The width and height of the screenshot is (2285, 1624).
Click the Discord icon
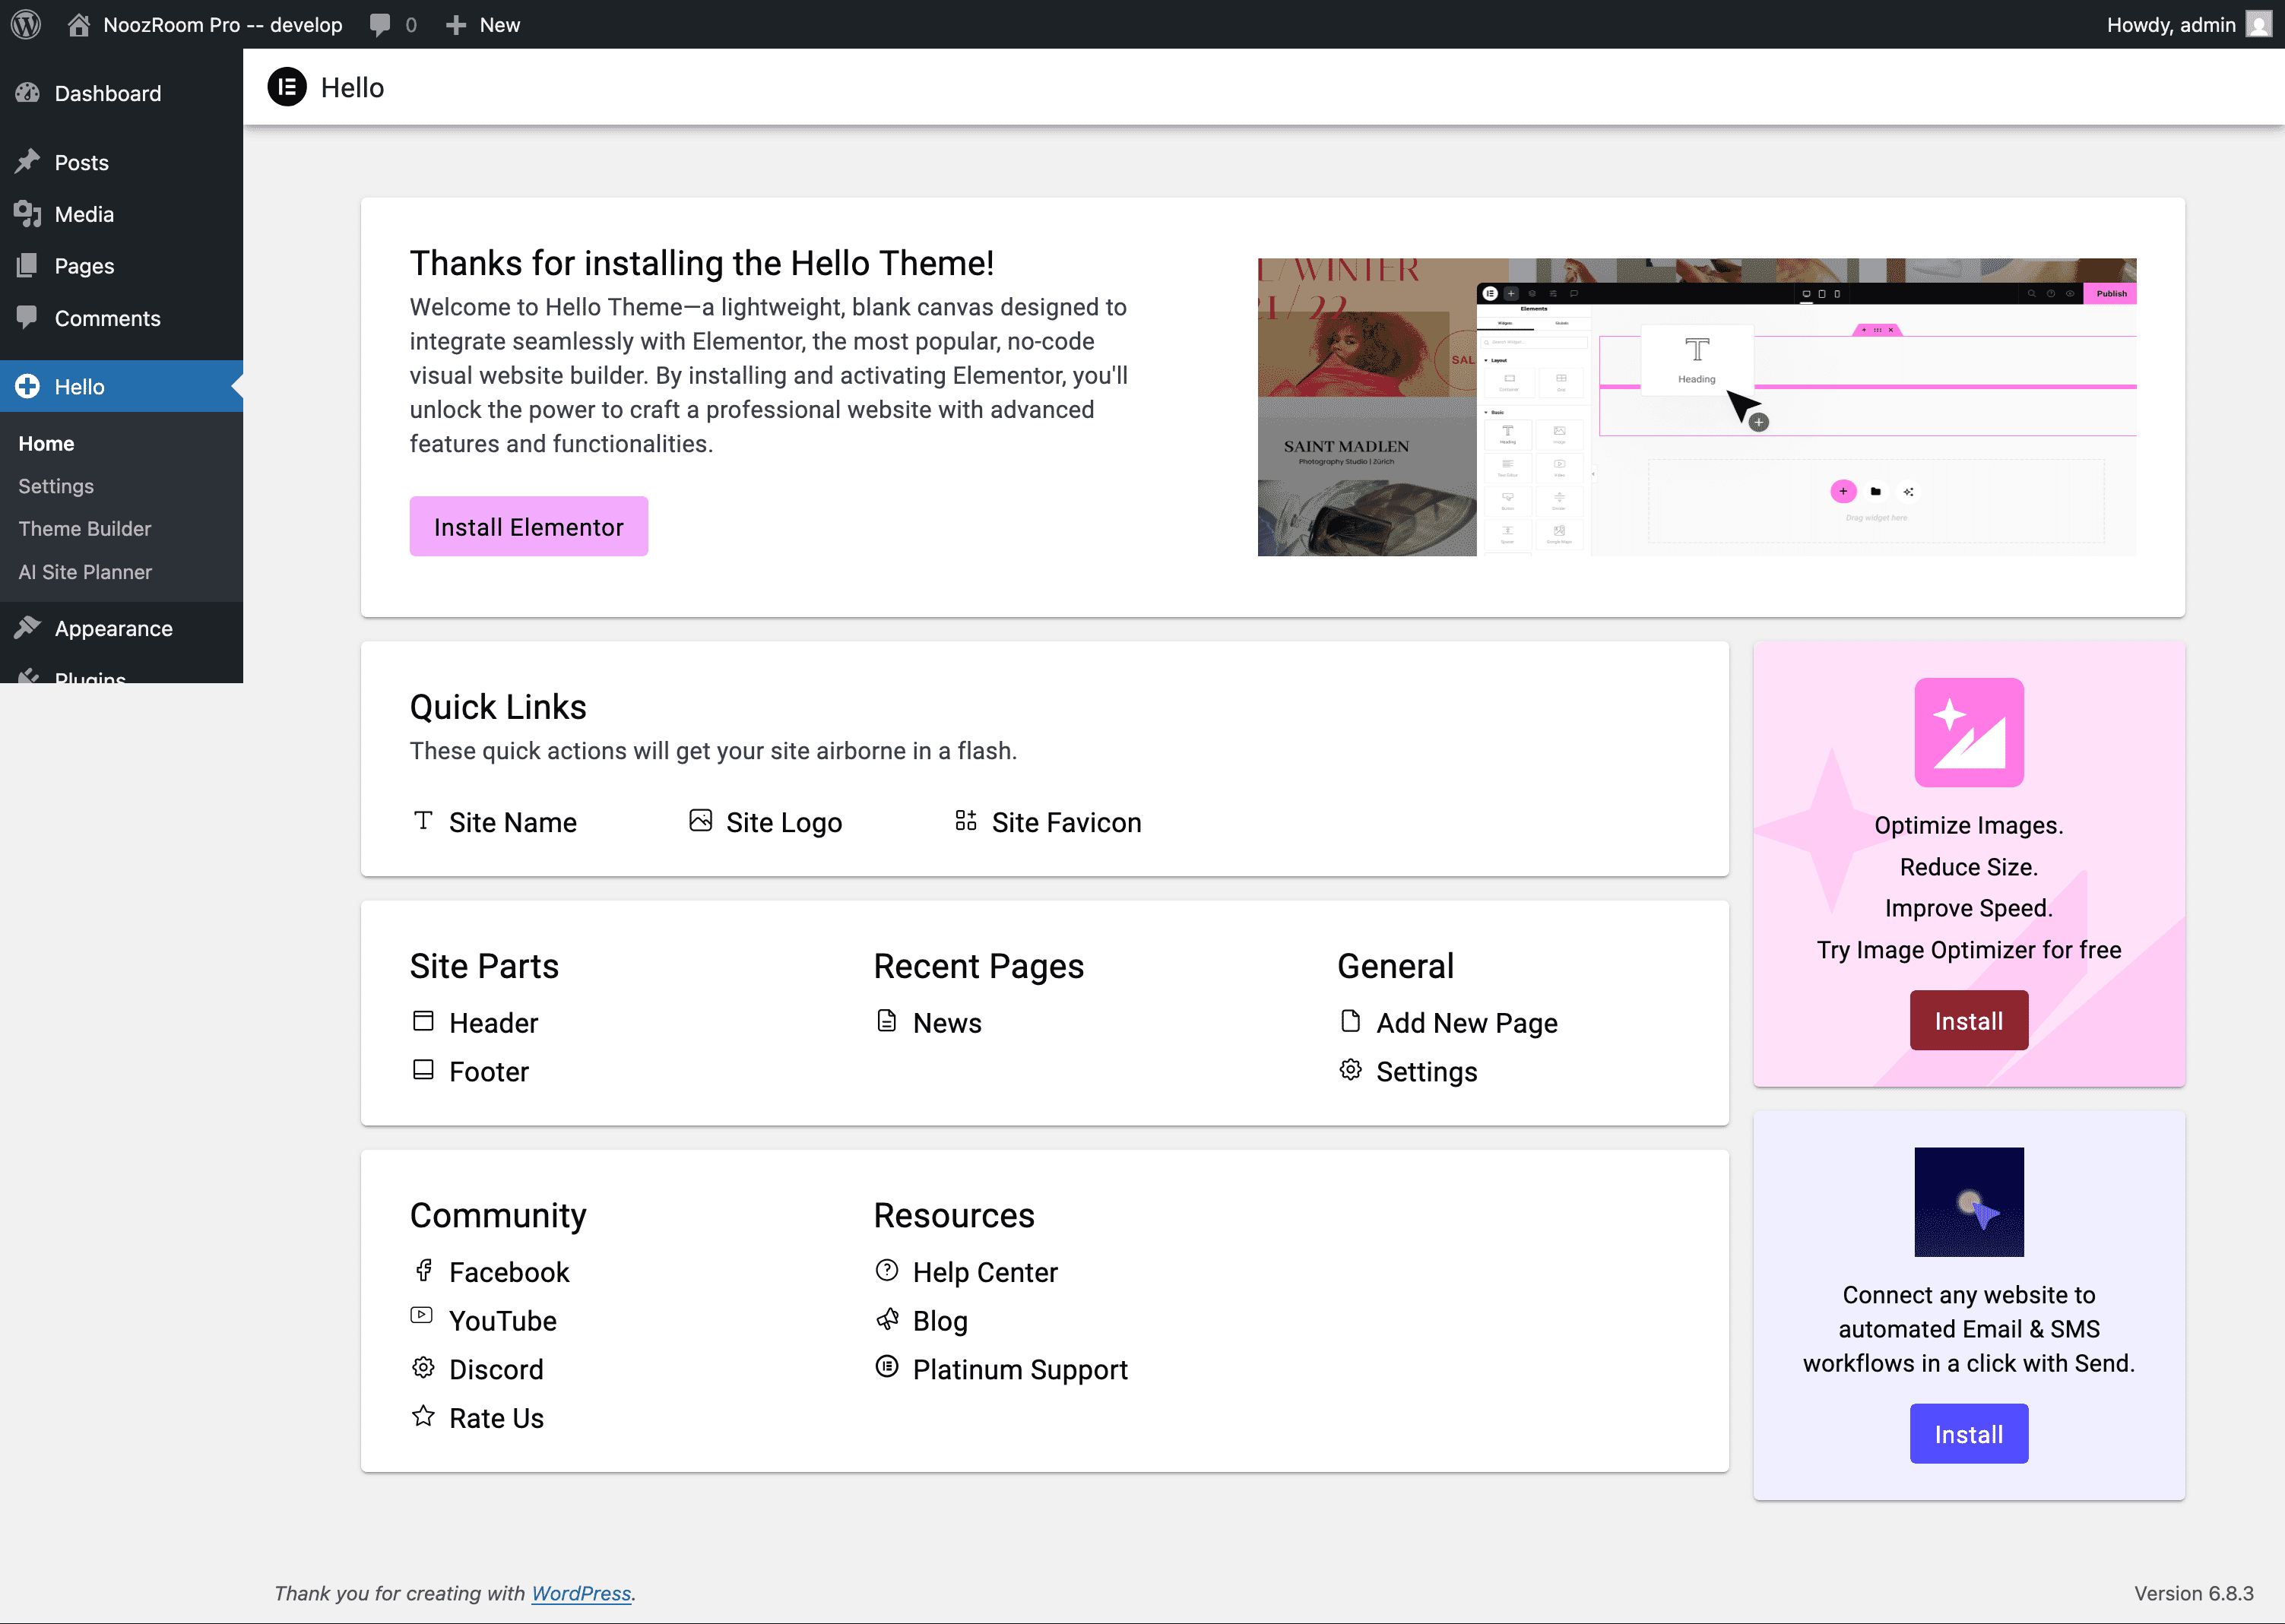(x=423, y=1367)
